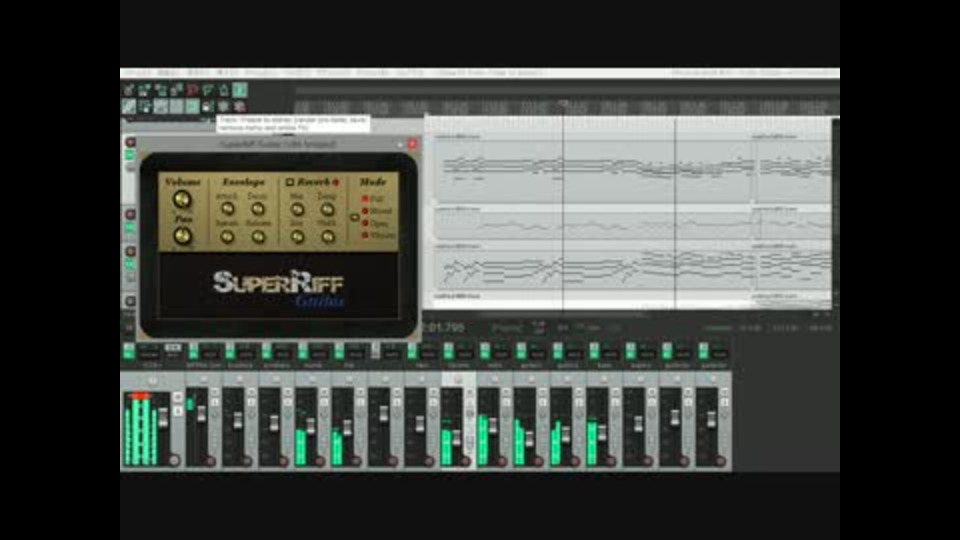Click the New Project icon in the main toolbar
The height and width of the screenshot is (540, 960).
pyautogui.click(x=129, y=90)
